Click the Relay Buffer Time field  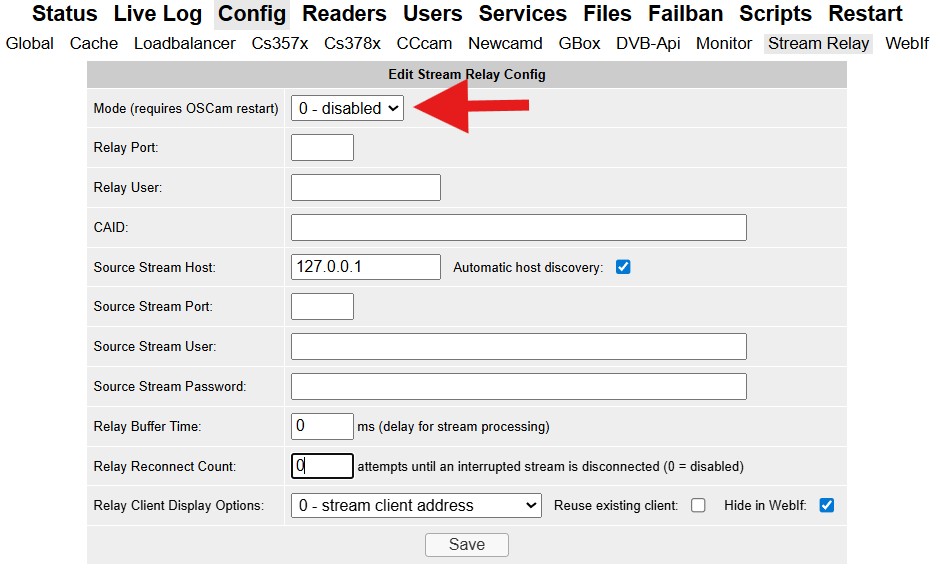pos(322,426)
